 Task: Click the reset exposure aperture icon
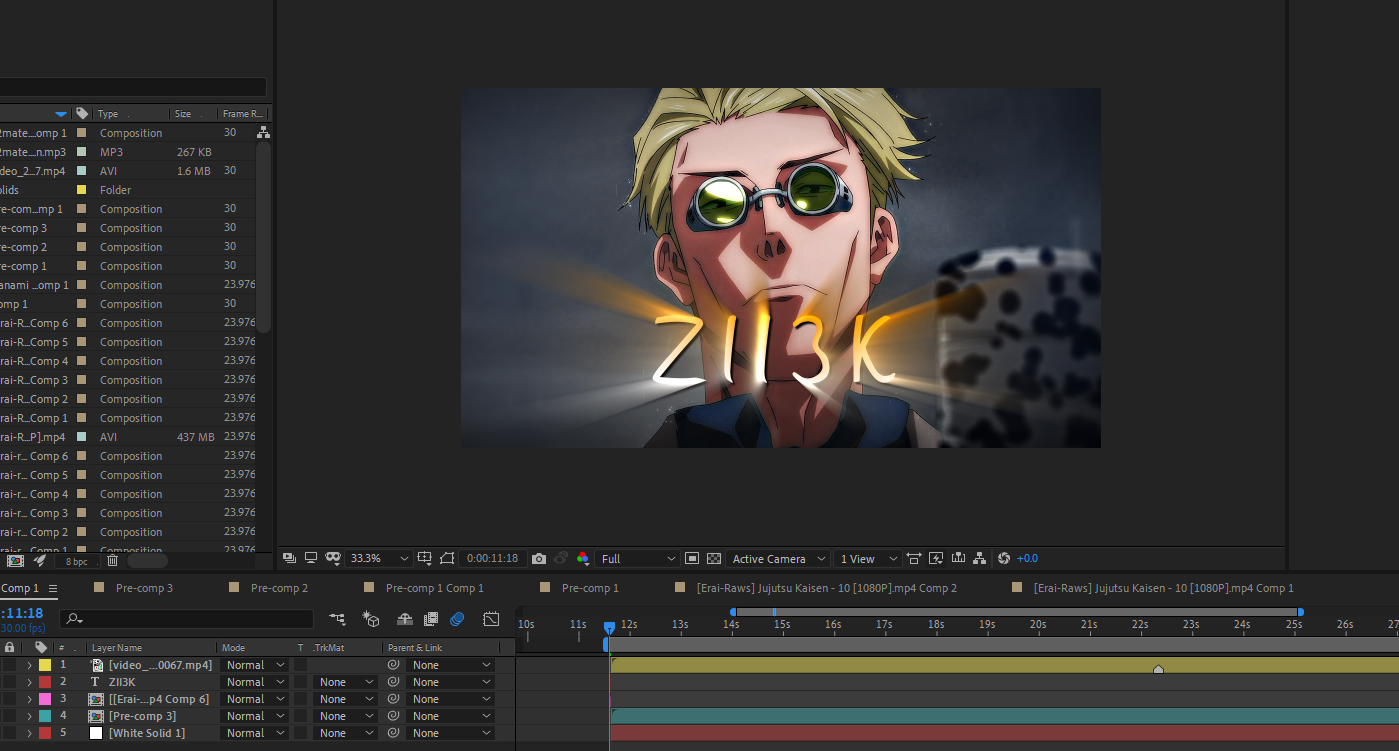click(1004, 559)
